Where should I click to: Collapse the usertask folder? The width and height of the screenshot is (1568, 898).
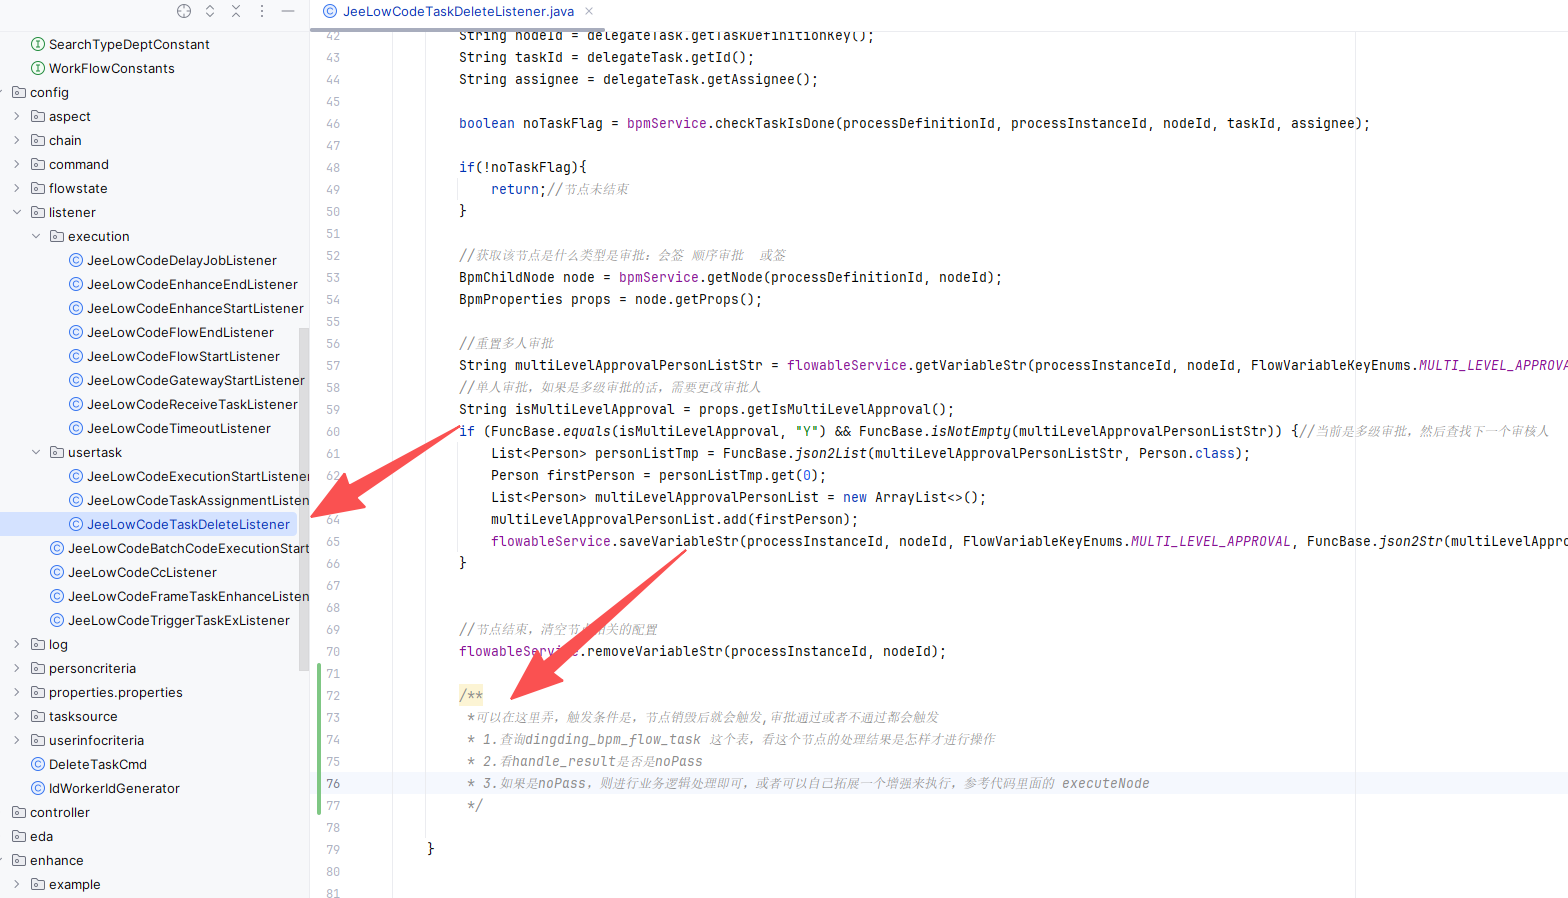pos(36,452)
